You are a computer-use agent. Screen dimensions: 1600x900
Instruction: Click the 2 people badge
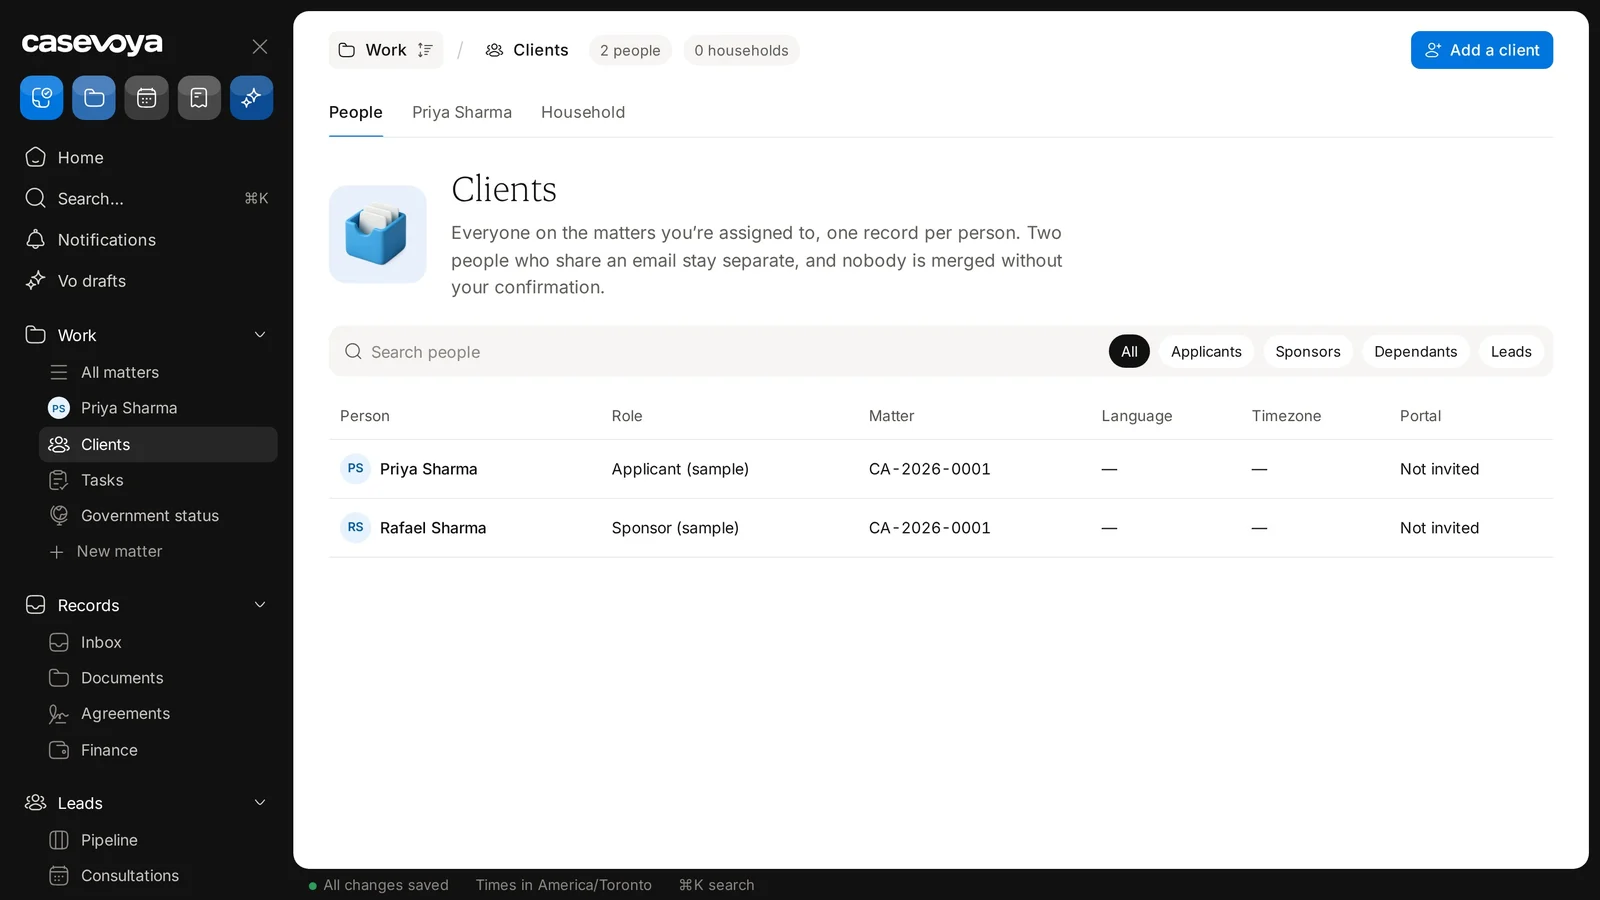[x=630, y=50]
